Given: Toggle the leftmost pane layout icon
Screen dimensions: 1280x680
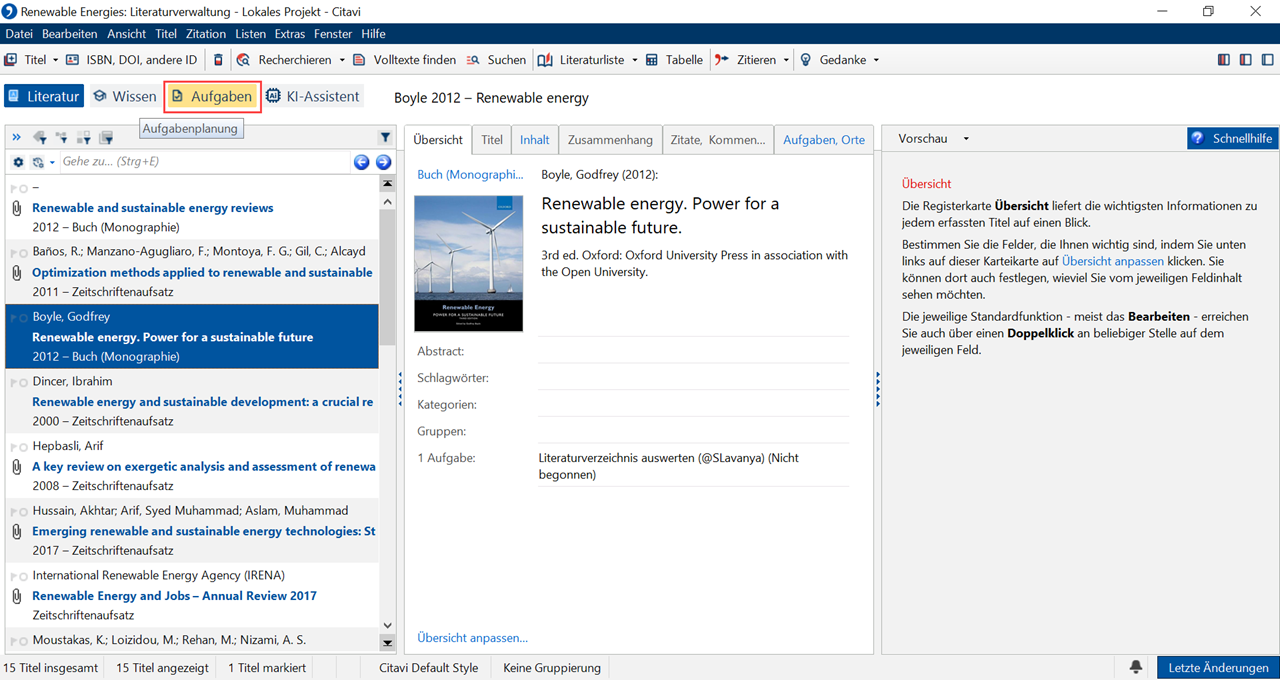Looking at the screenshot, I should [x=1224, y=60].
